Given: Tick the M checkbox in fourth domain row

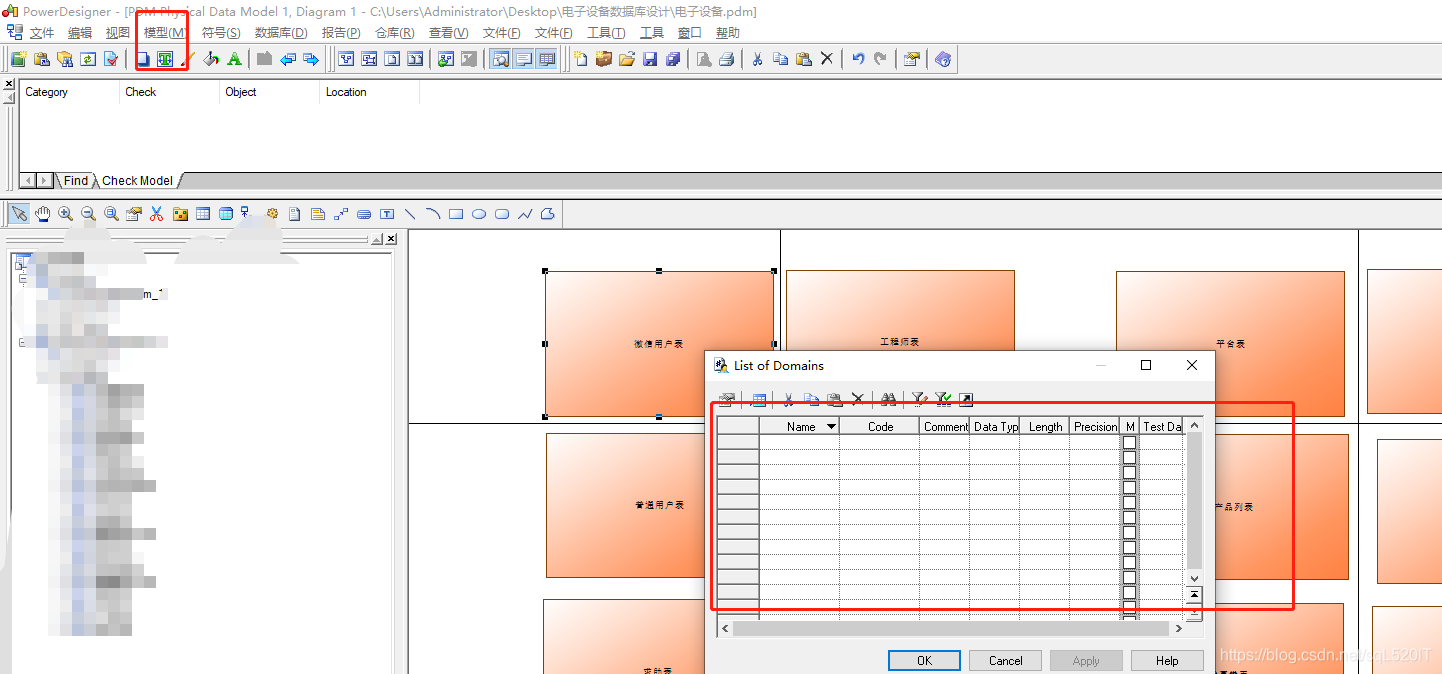Looking at the screenshot, I should [1129, 488].
